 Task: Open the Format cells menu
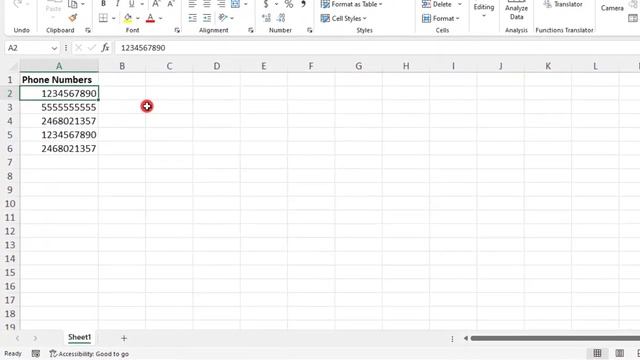click(440, 18)
